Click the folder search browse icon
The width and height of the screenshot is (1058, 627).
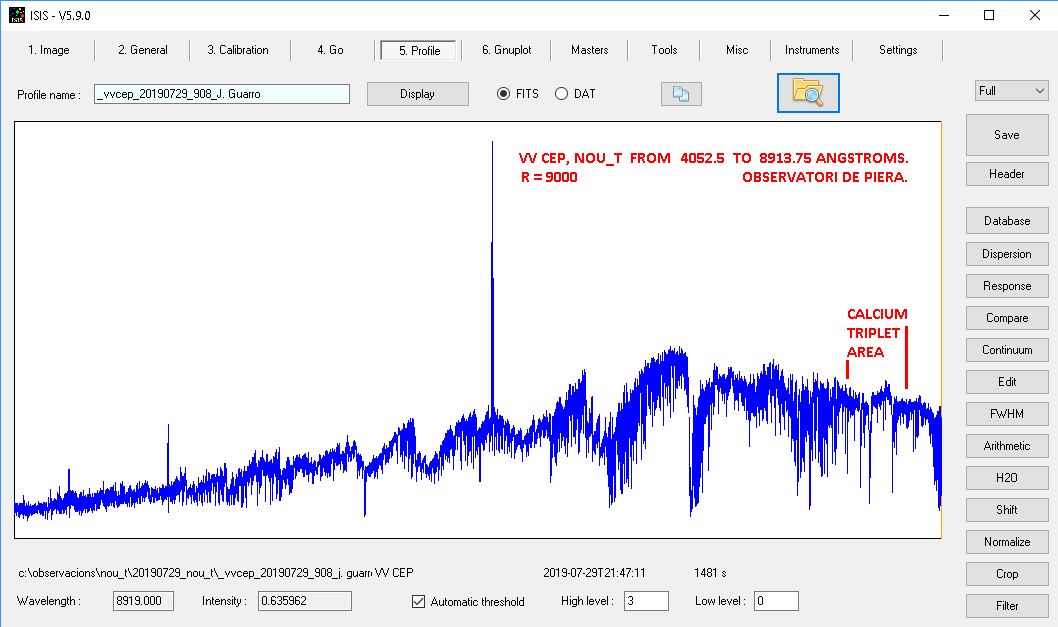click(x=807, y=93)
